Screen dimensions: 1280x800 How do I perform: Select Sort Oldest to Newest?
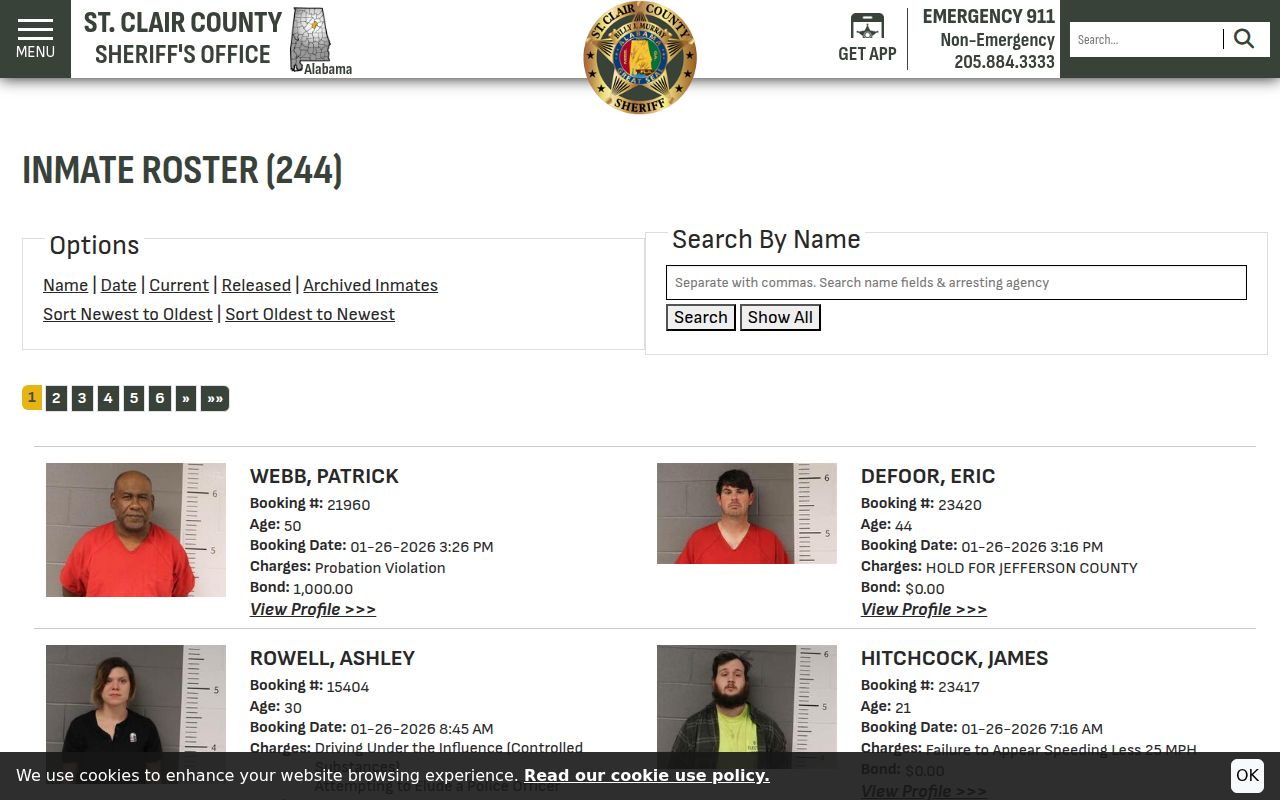[310, 314]
